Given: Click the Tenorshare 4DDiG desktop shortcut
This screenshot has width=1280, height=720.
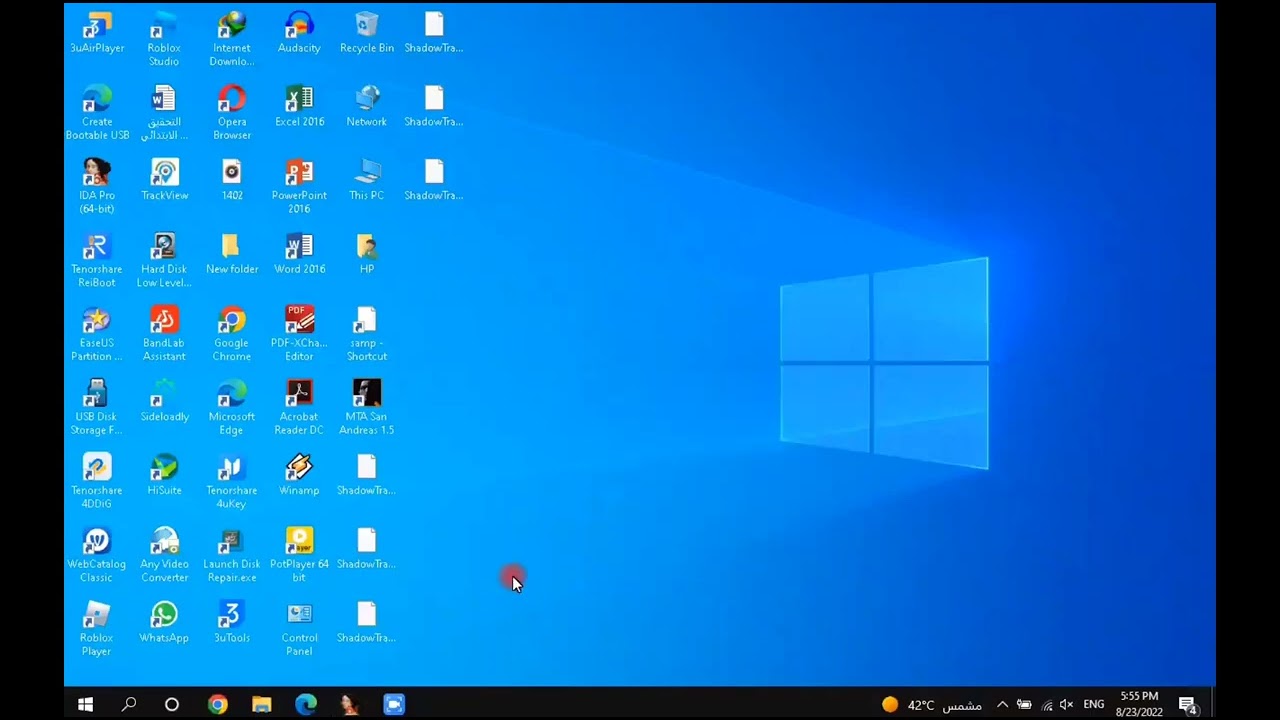Looking at the screenshot, I should 97,483.
